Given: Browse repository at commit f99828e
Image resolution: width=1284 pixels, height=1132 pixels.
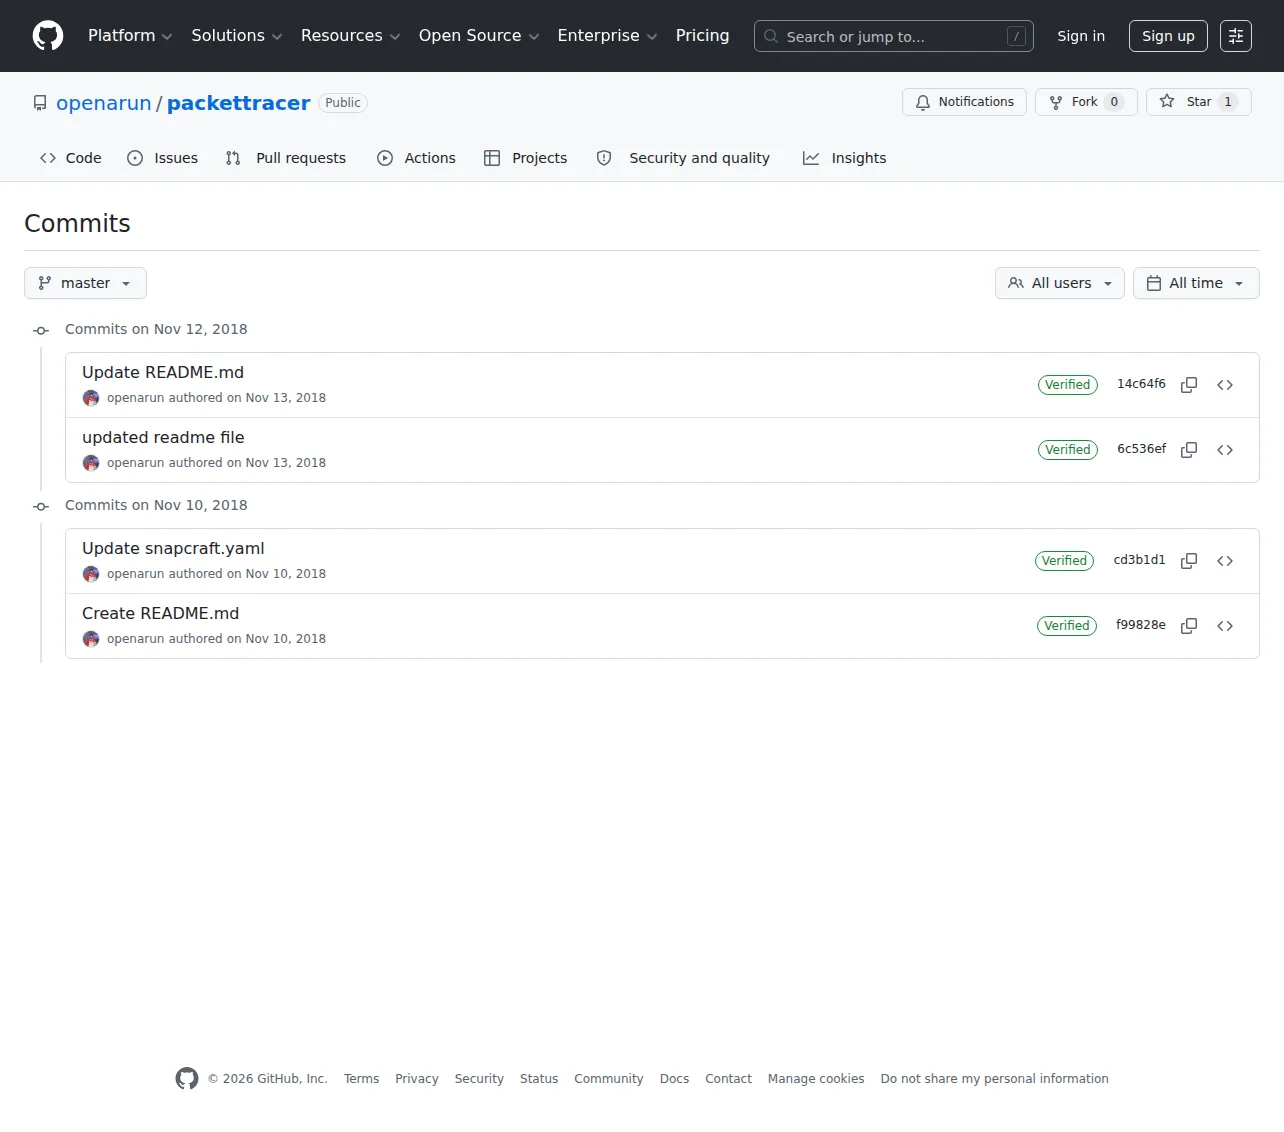Looking at the screenshot, I should pyautogui.click(x=1225, y=626).
